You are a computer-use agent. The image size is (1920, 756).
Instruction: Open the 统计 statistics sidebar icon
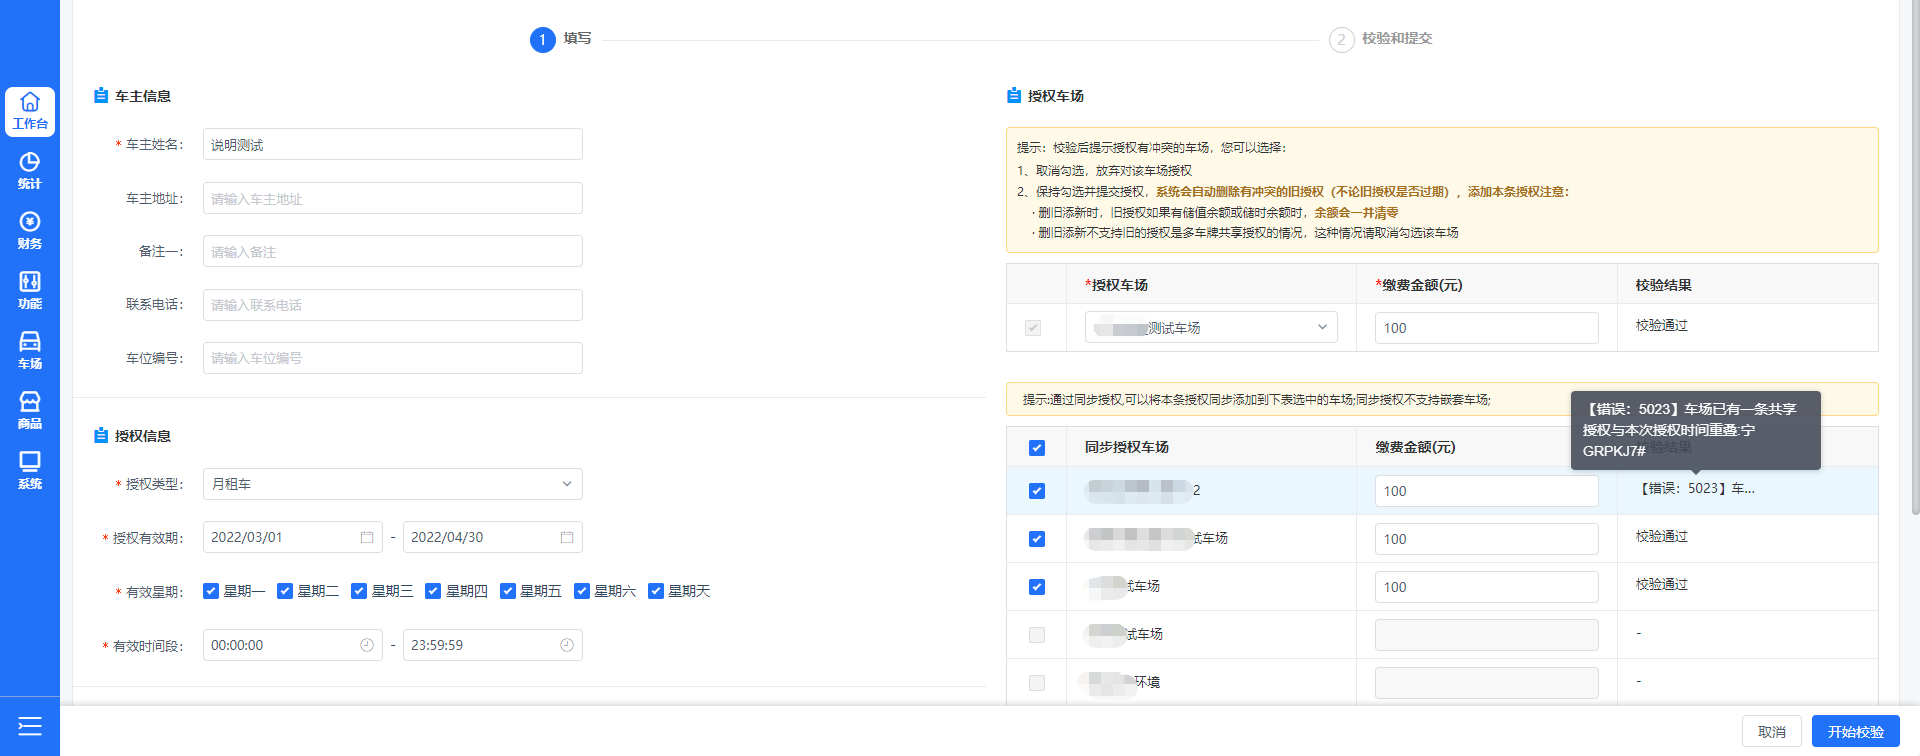pos(30,171)
